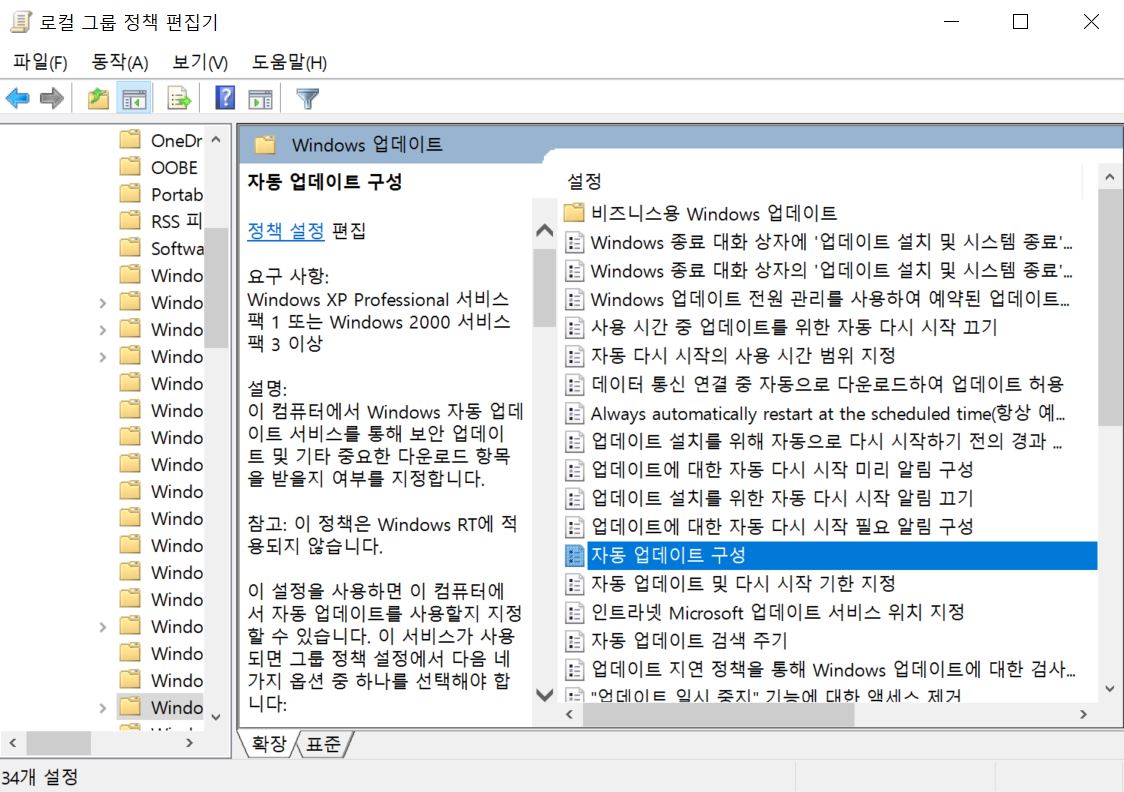Click the icon of 자동 업데이트 및 다시 시작 기한 지정
Viewport: 1124px width, 792px height.
click(x=574, y=584)
